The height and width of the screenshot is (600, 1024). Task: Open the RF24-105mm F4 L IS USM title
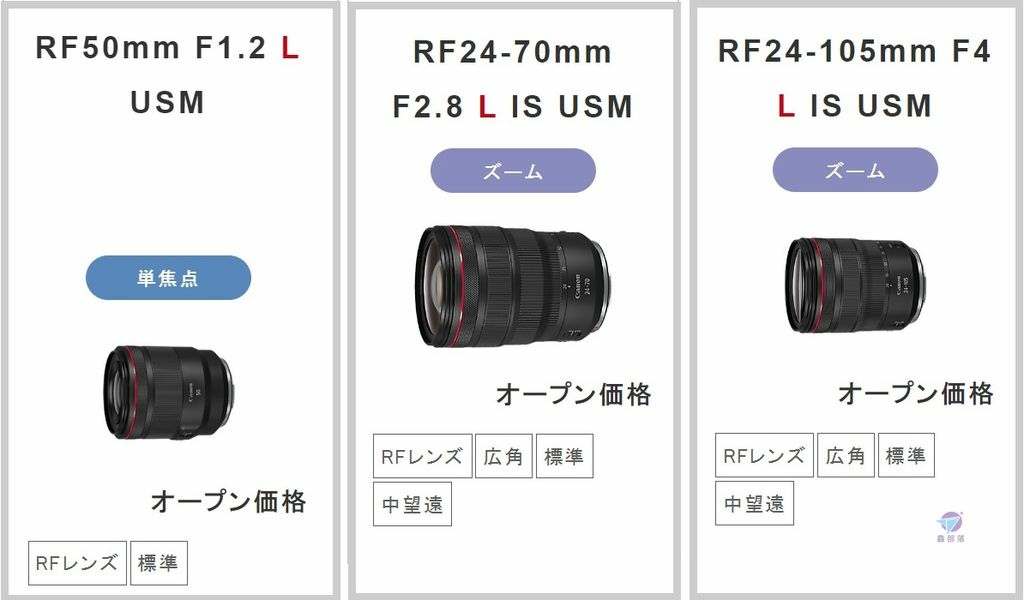tap(855, 78)
